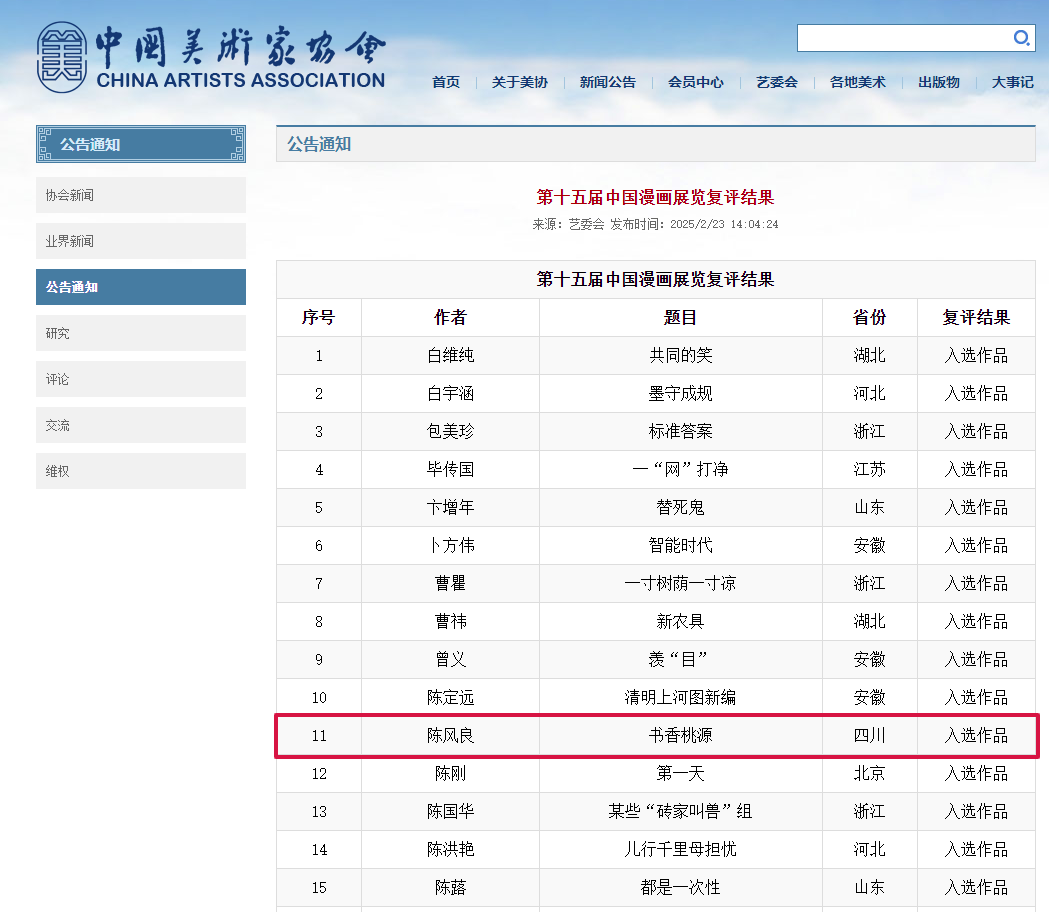Open the 会员中心 navigation item
1049x912 pixels.
coord(695,82)
